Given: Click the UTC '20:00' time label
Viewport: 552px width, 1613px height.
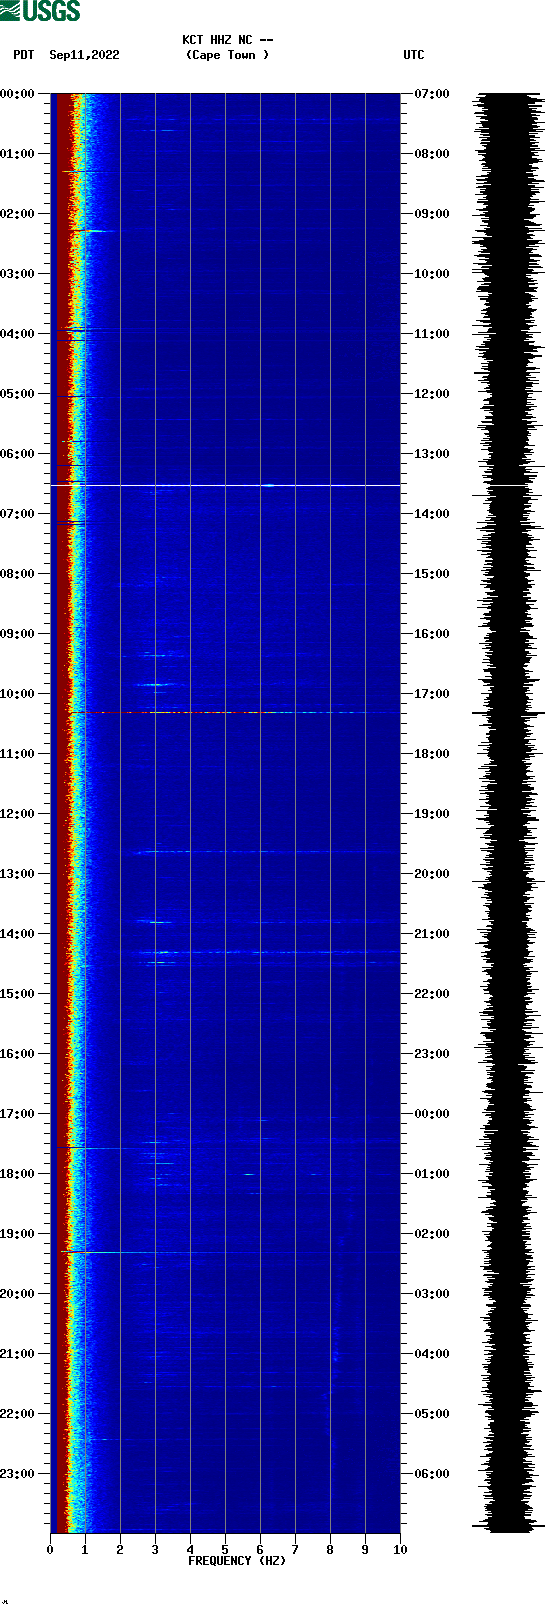Looking at the screenshot, I should click(x=432, y=874).
